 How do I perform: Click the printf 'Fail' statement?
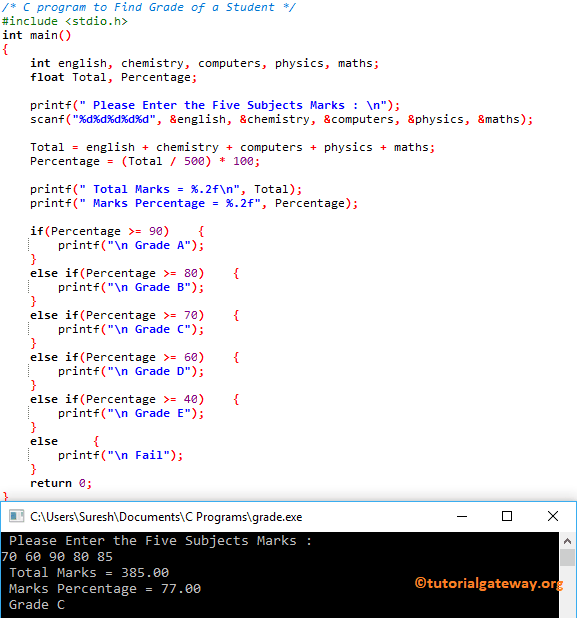(121, 455)
